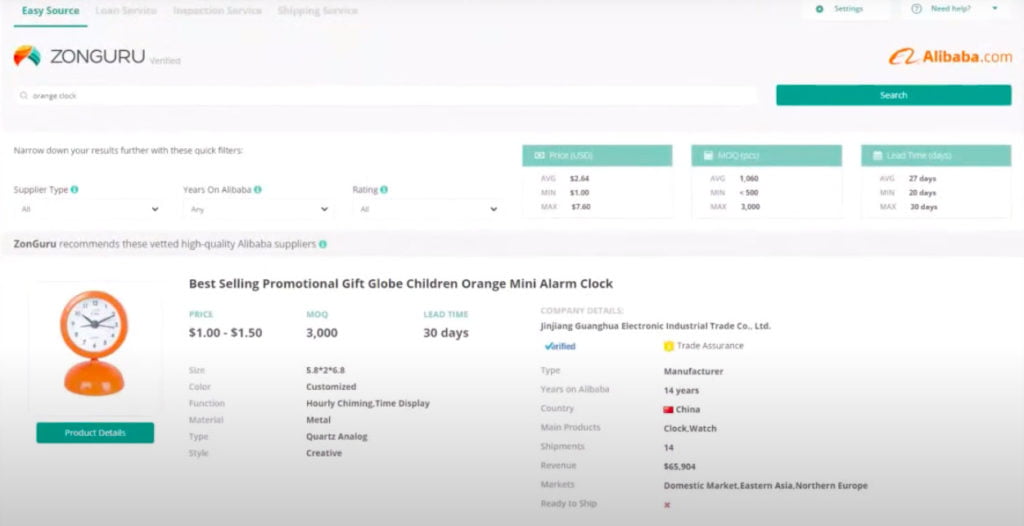Select the $1.00 - $1.50 price text
The height and width of the screenshot is (526, 1024).
click(225, 333)
